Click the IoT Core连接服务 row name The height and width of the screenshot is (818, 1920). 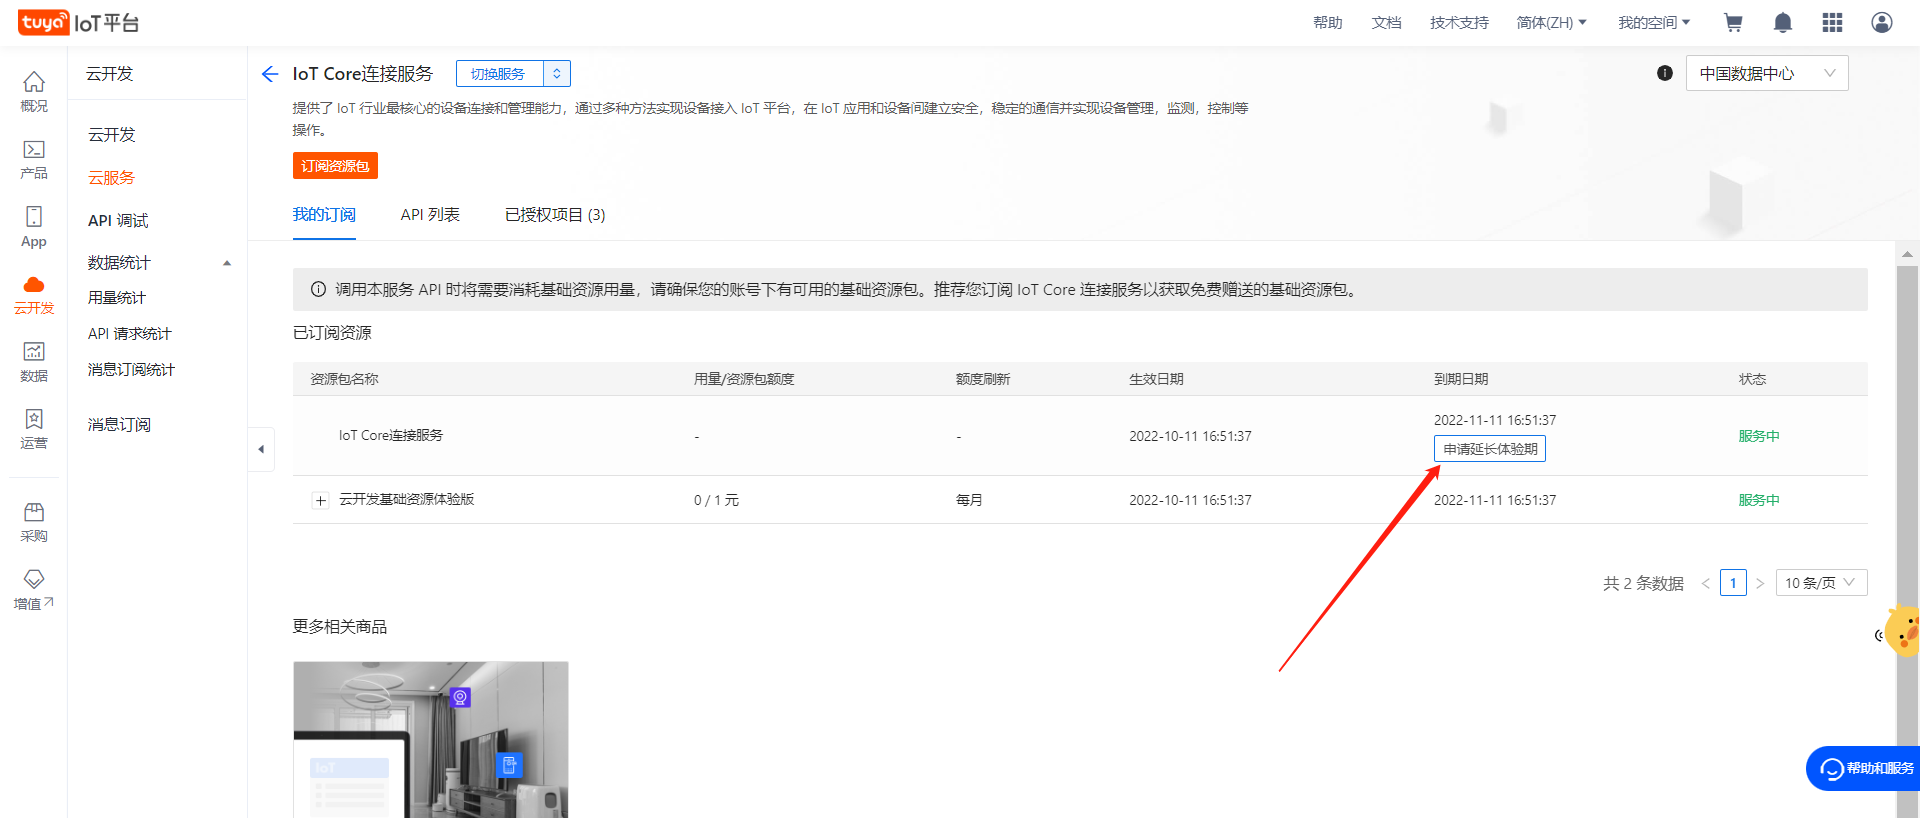click(x=391, y=436)
